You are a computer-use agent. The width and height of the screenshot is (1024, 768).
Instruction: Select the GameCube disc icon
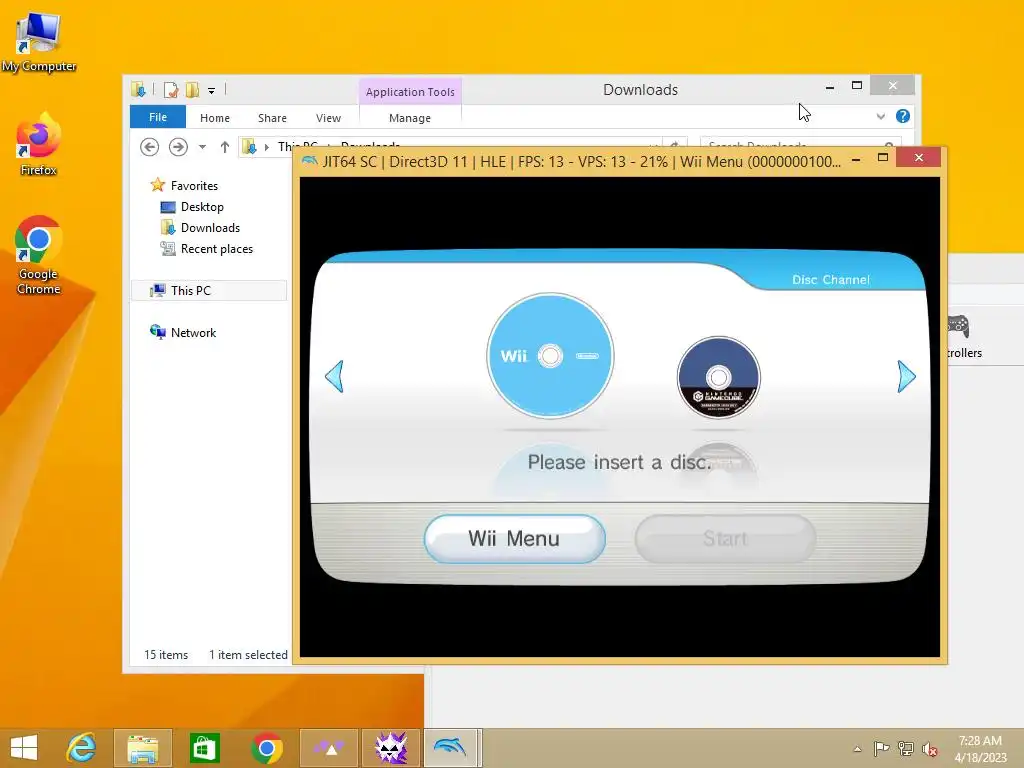[718, 377]
